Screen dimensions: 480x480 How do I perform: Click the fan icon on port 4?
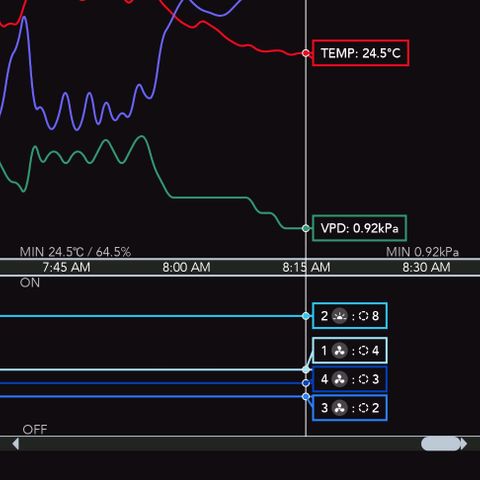pos(340,379)
